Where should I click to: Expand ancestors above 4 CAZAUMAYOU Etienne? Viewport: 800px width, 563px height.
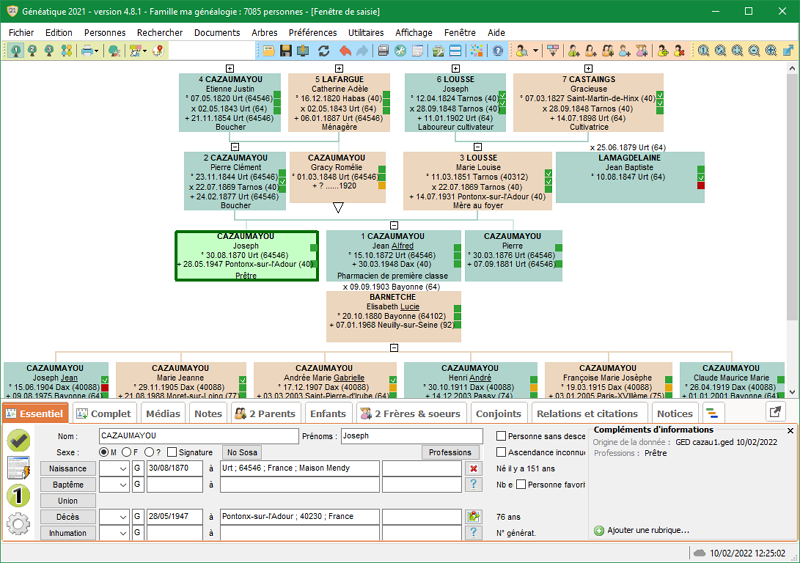point(230,68)
